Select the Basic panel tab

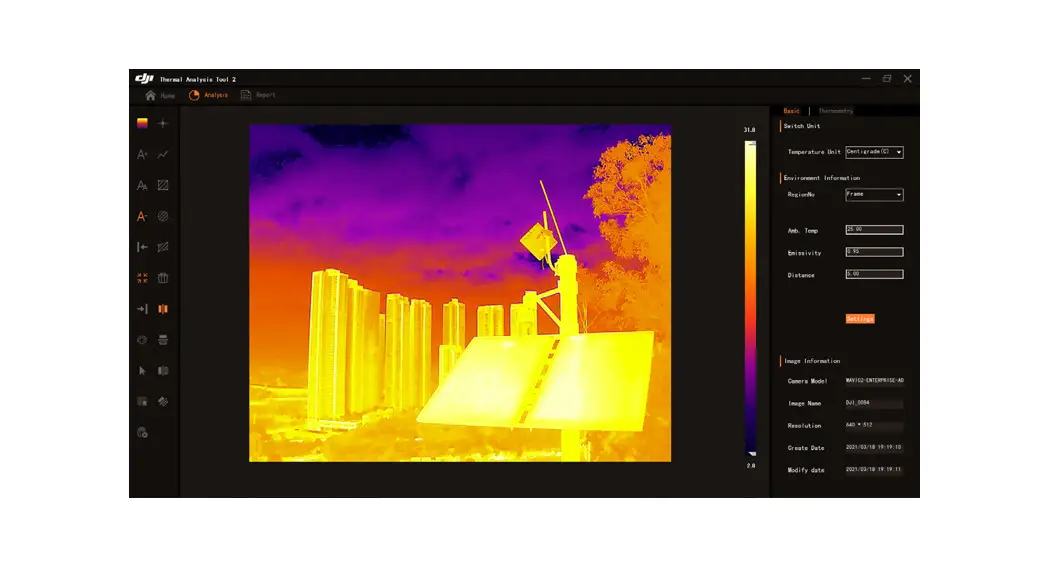tap(791, 111)
